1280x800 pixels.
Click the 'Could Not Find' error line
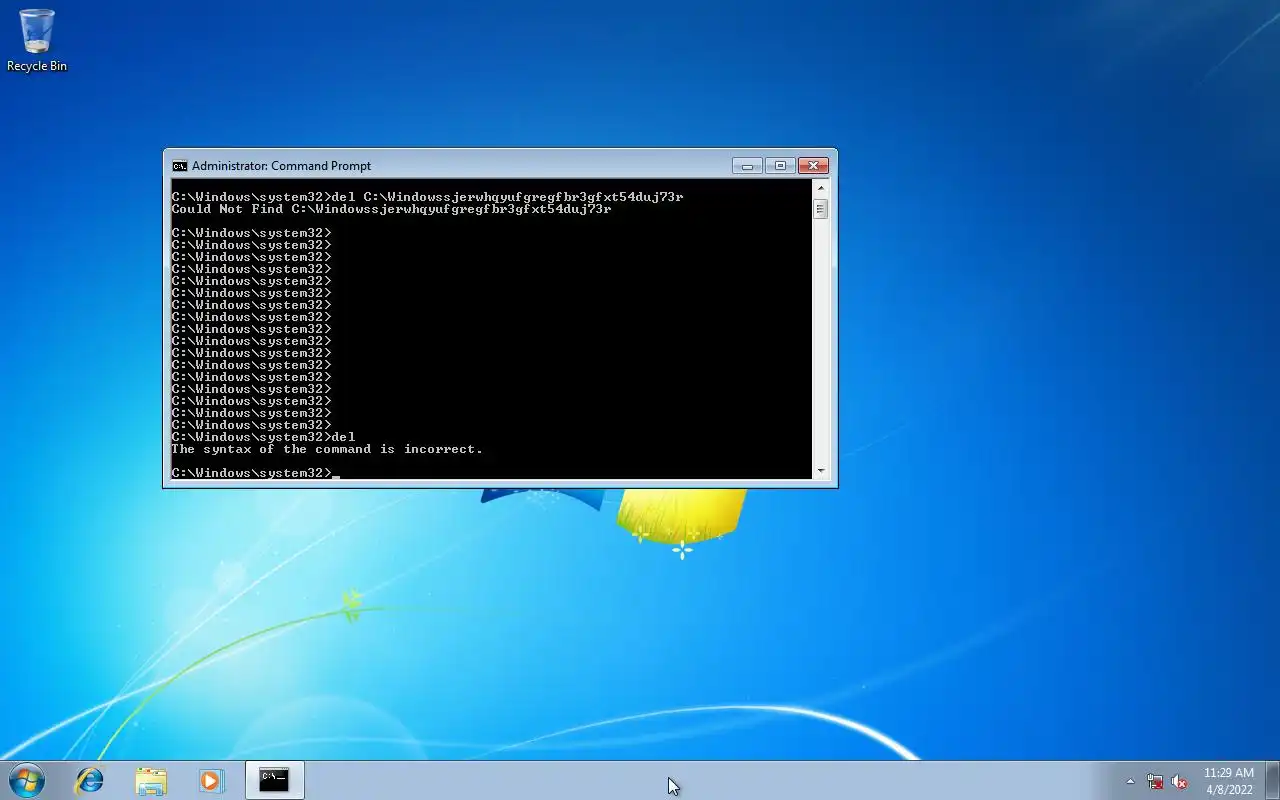(391, 209)
